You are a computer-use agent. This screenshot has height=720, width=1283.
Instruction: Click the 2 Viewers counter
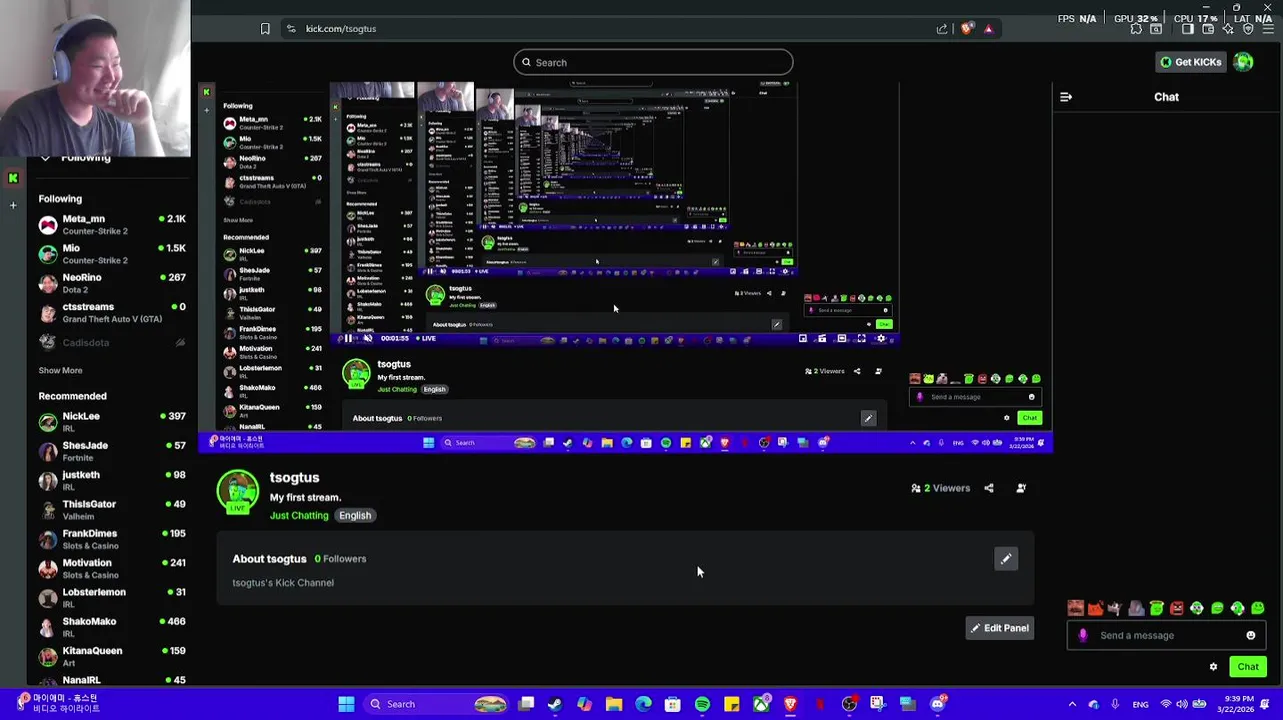(940, 488)
